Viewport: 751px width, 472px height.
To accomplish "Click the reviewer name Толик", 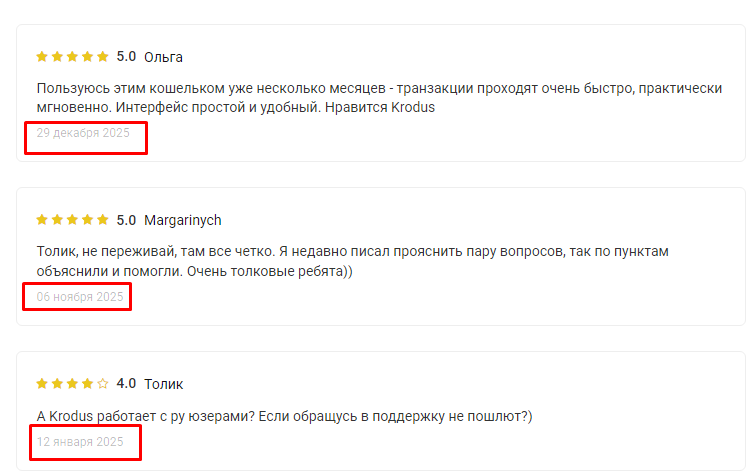I will [163, 384].
